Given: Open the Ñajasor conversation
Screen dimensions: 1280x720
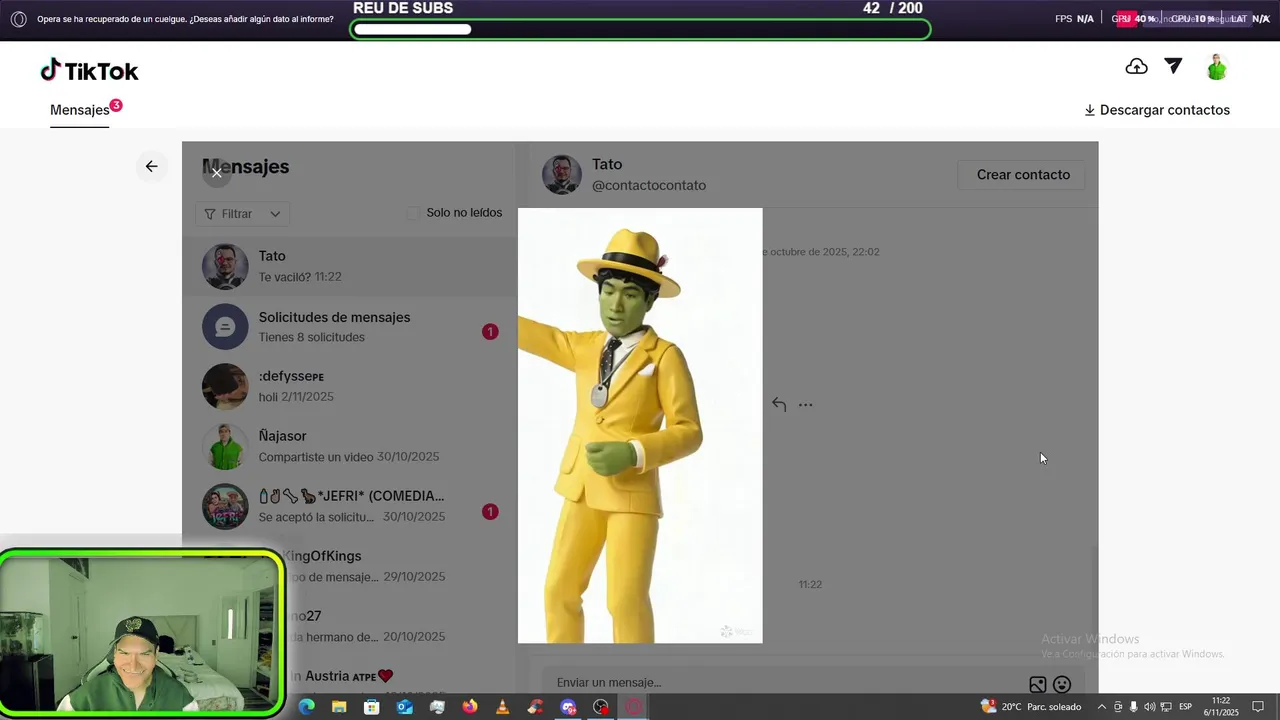Looking at the screenshot, I should point(348,447).
